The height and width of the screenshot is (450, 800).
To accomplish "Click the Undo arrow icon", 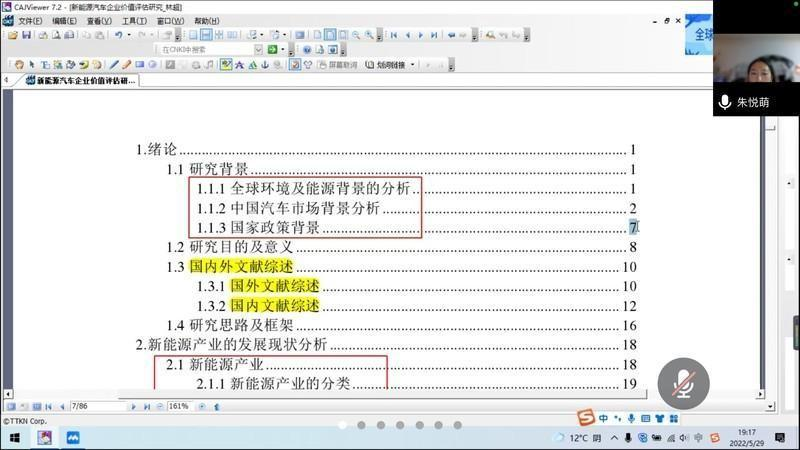I will click(118, 35).
